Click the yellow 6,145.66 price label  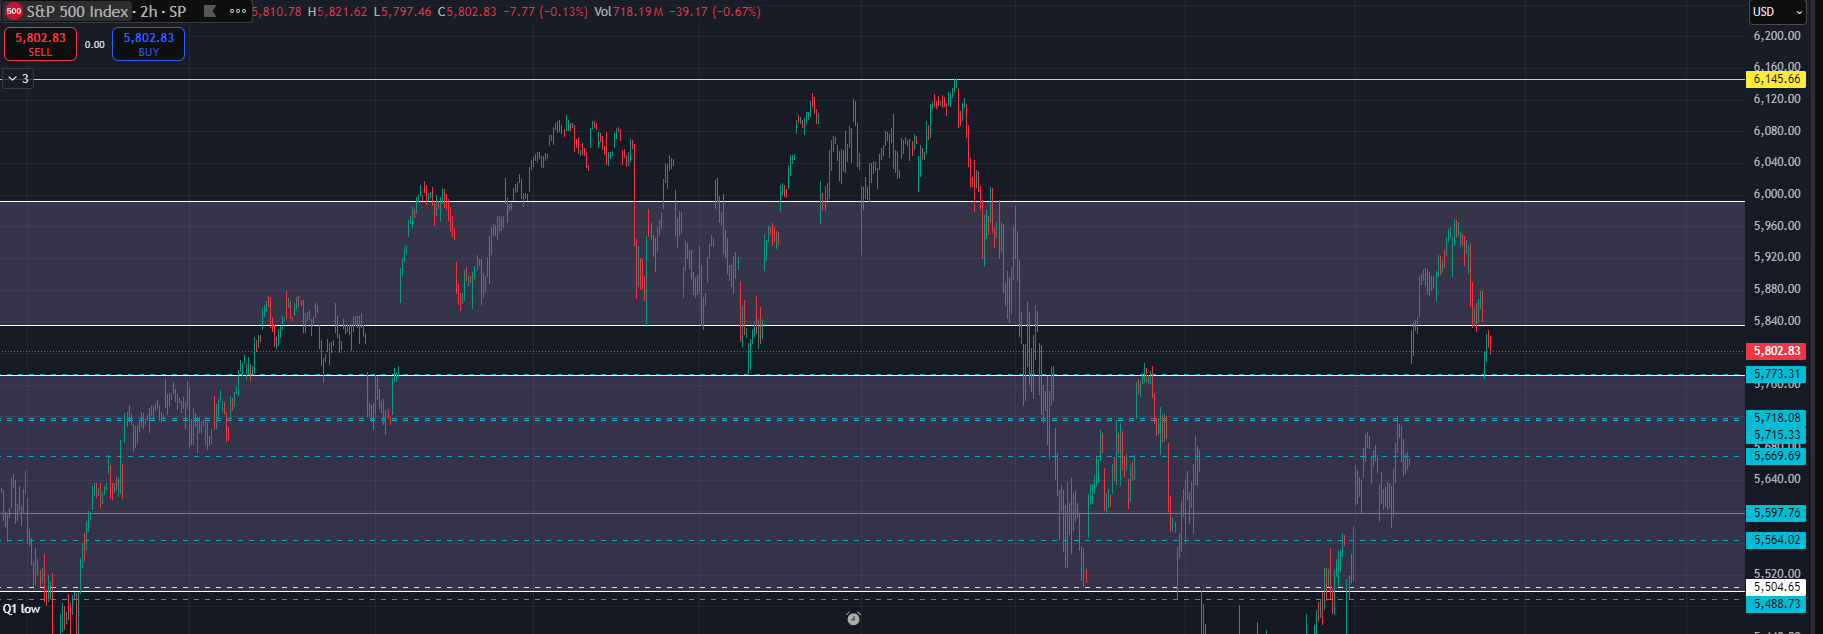coord(1776,79)
